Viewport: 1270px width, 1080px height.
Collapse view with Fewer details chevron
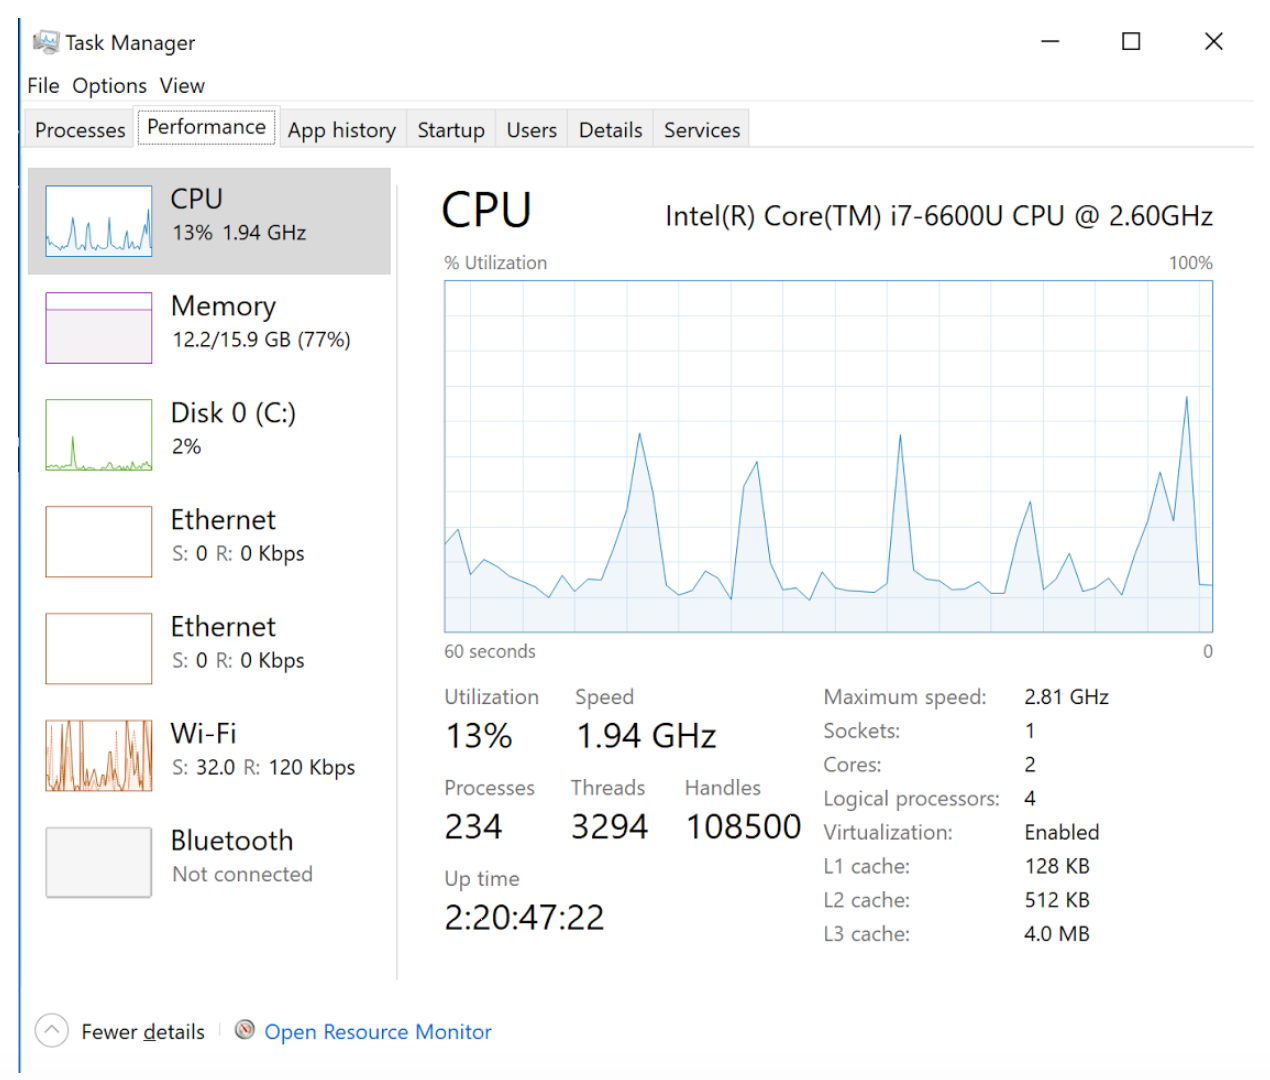click(x=51, y=1030)
